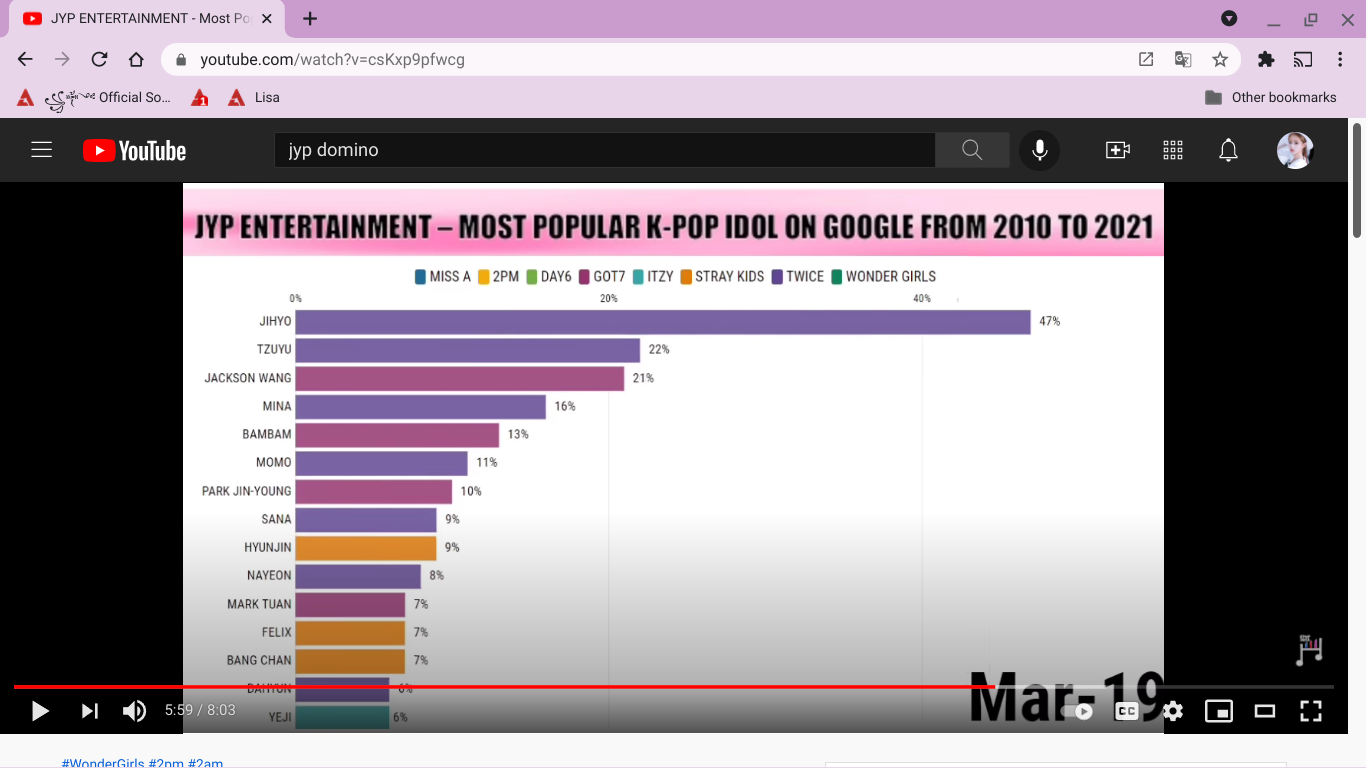This screenshot has width=1366, height=768.
Task: Go to the YouTube home logo
Action: 134,151
